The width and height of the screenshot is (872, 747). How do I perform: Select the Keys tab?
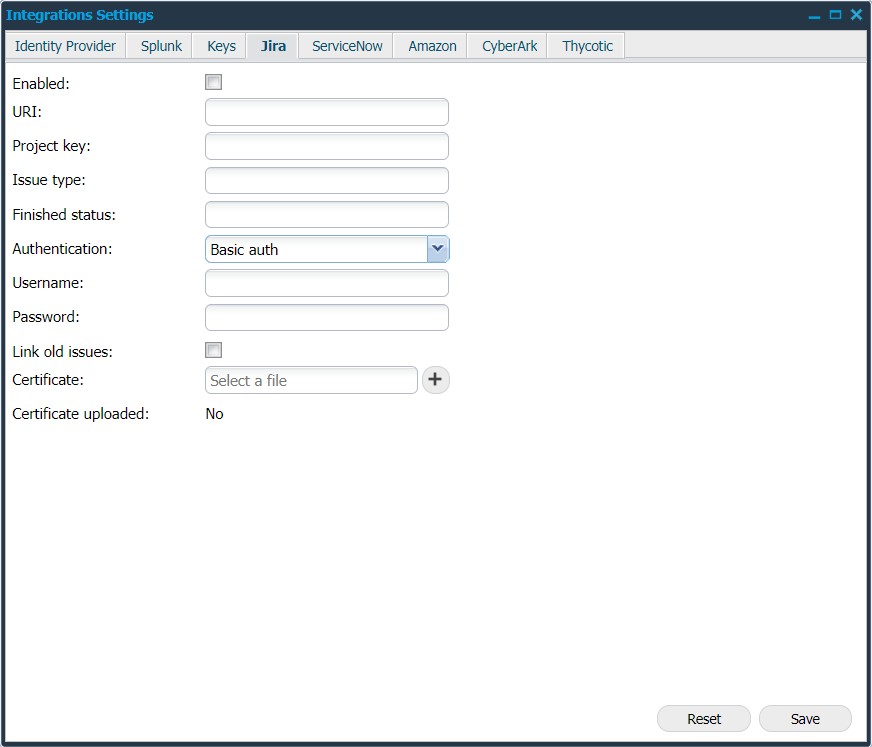220,45
